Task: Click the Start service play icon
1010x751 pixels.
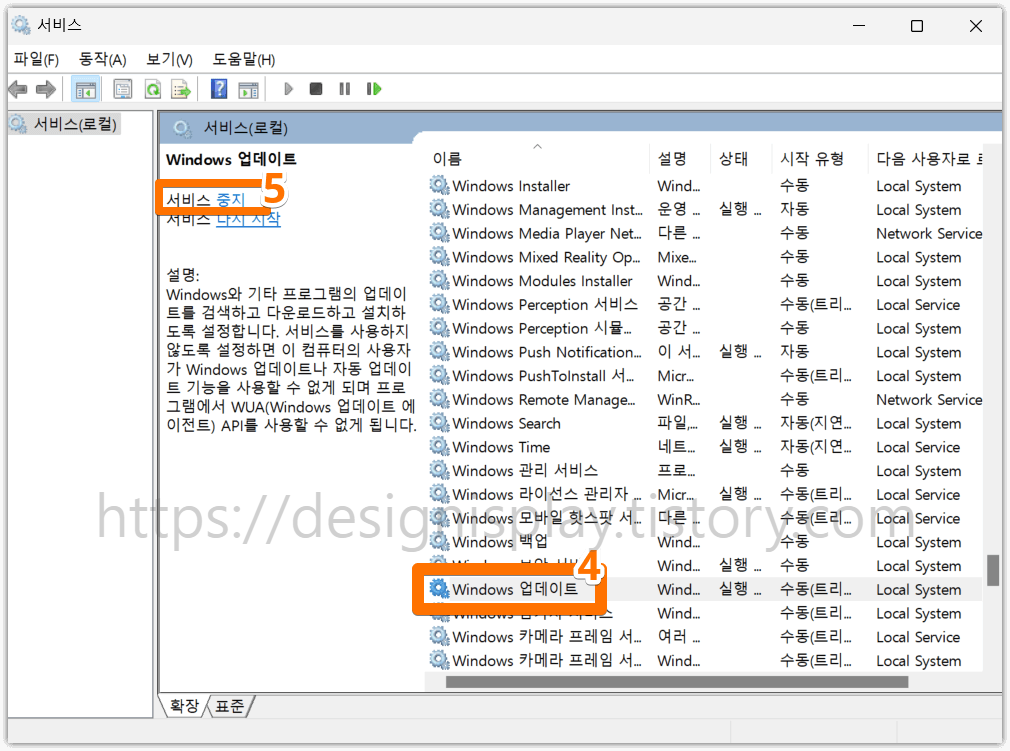Action: tap(288, 89)
